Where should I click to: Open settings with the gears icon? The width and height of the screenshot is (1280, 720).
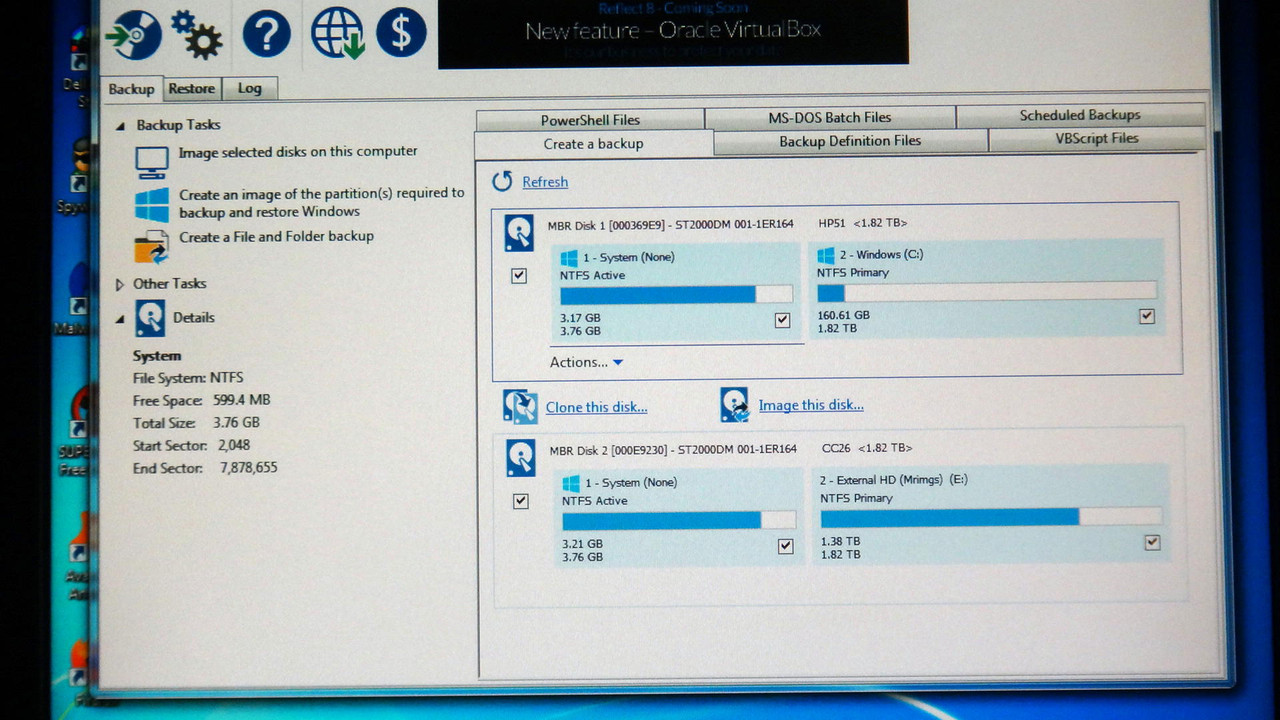(196, 34)
